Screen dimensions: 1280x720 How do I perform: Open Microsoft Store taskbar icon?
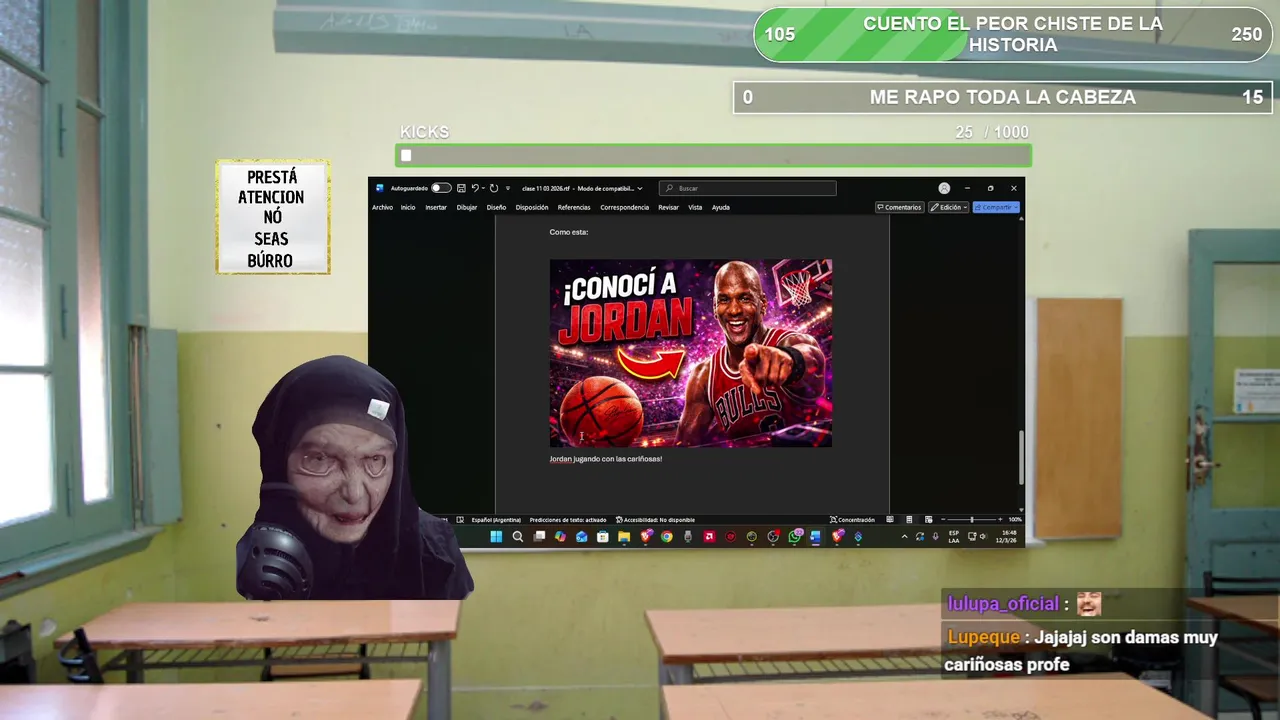pos(603,537)
